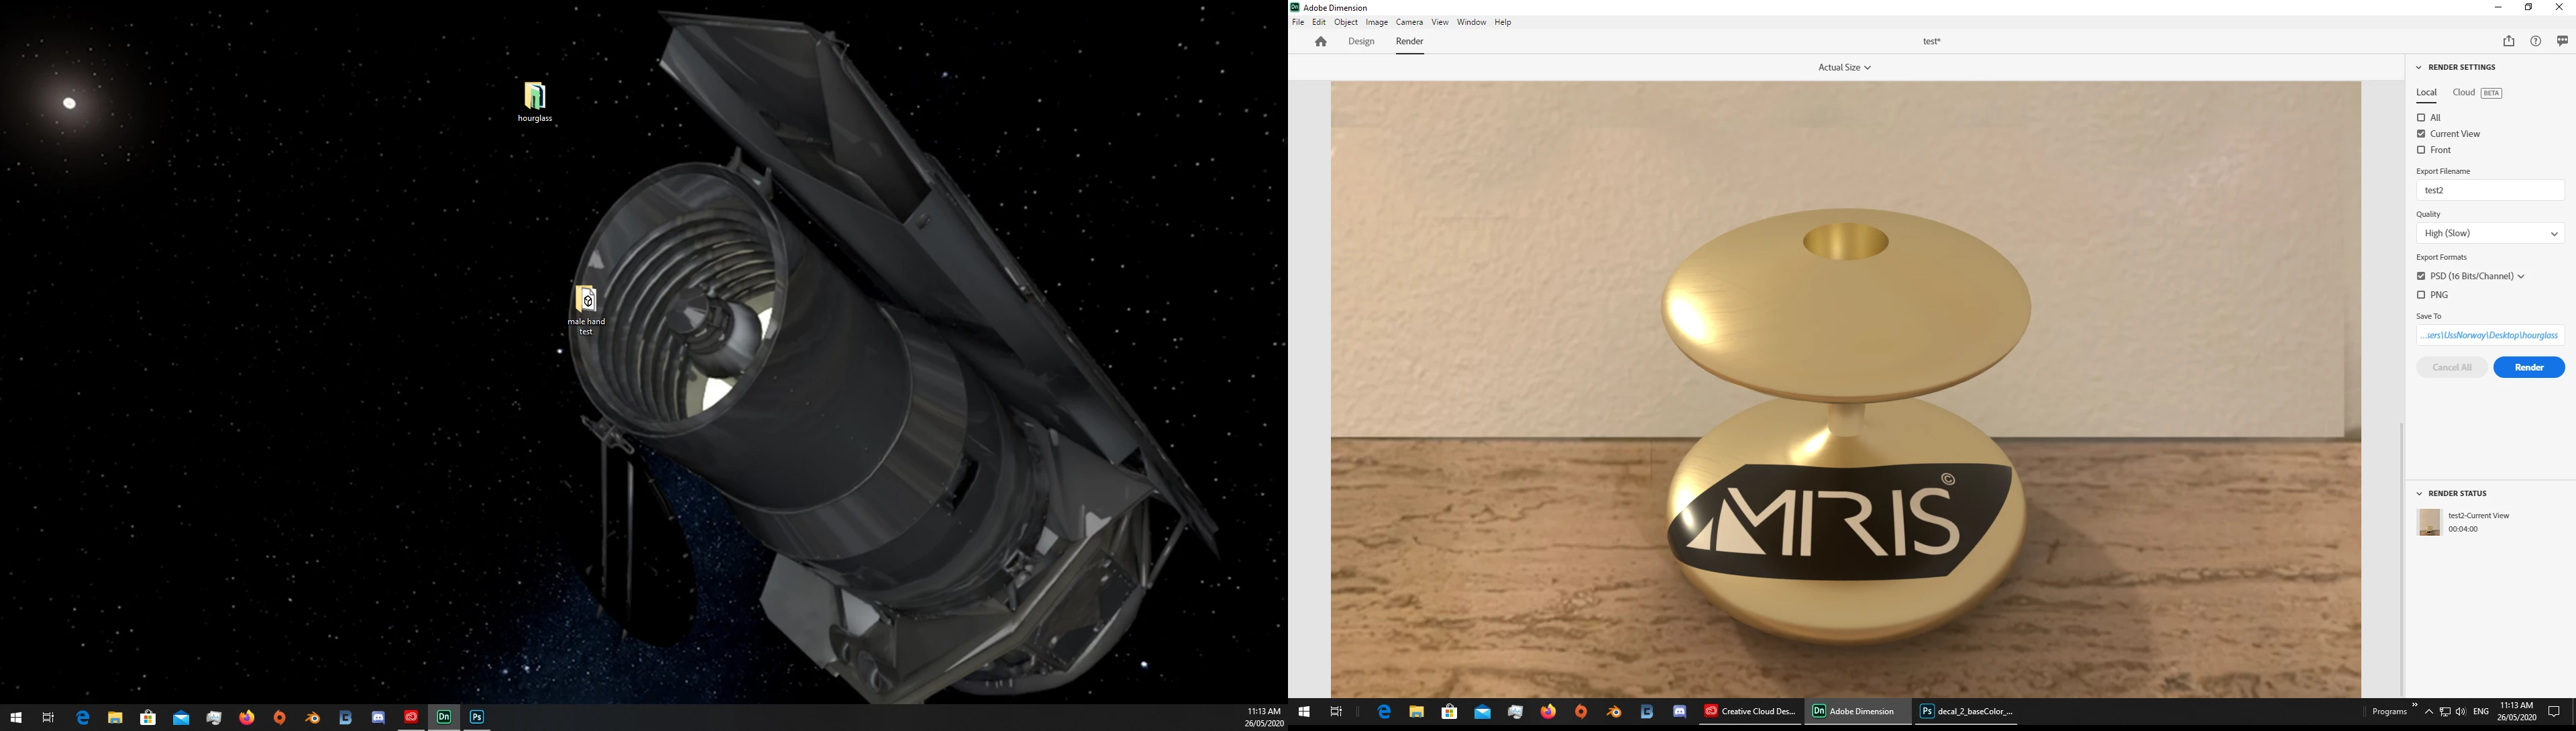Viewport: 2576px width, 731px height.
Task: Enable the PNG export format checkbox
Action: [2421, 295]
